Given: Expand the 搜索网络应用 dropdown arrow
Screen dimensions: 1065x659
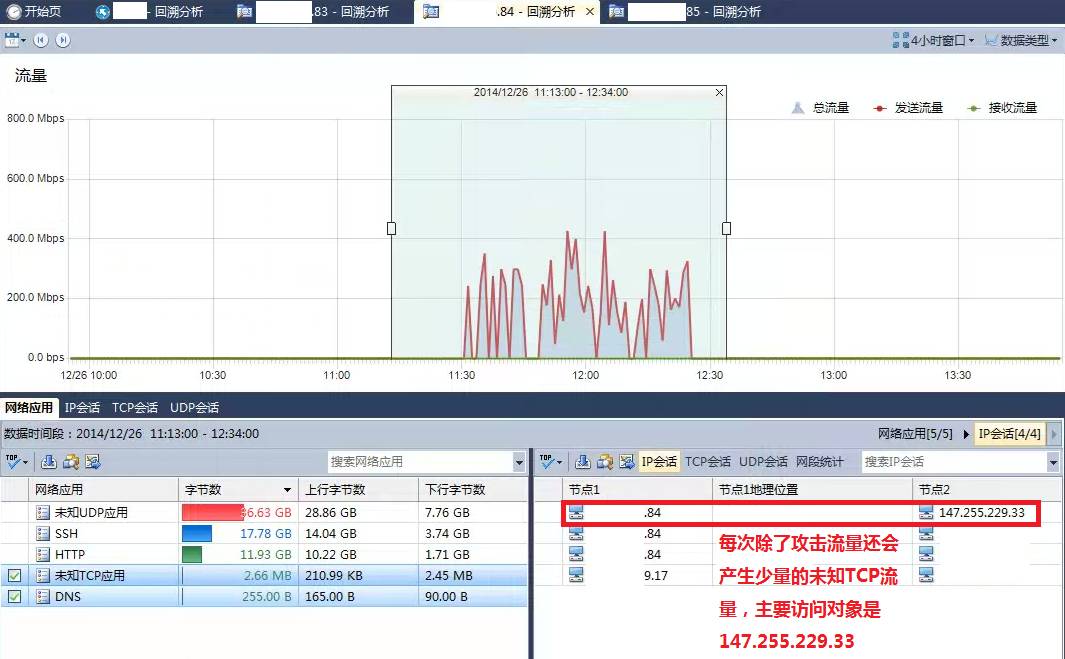Looking at the screenshot, I should coord(520,463).
